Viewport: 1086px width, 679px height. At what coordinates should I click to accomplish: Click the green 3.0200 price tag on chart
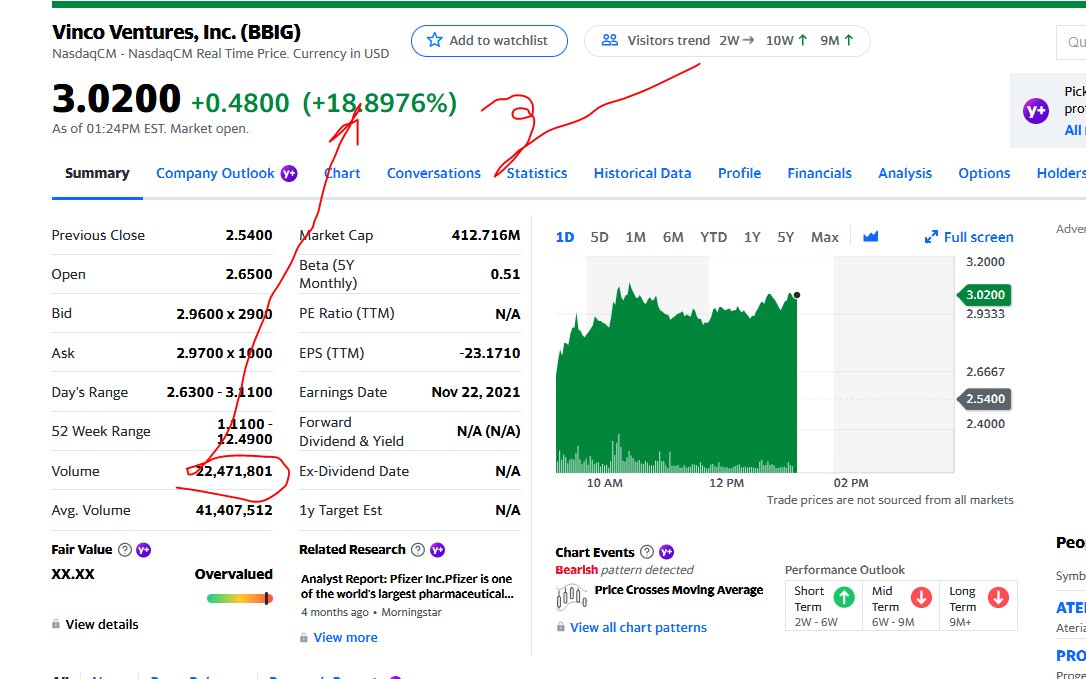[x=984, y=294]
